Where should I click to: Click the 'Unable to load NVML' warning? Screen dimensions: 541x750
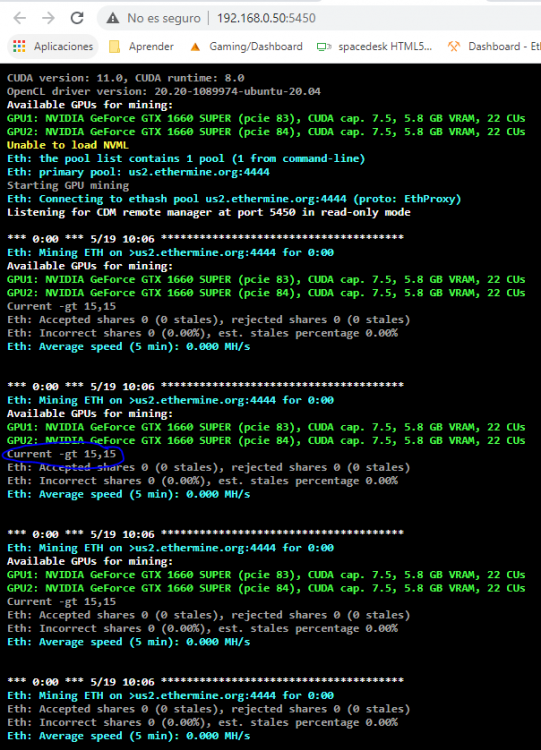coord(67,145)
